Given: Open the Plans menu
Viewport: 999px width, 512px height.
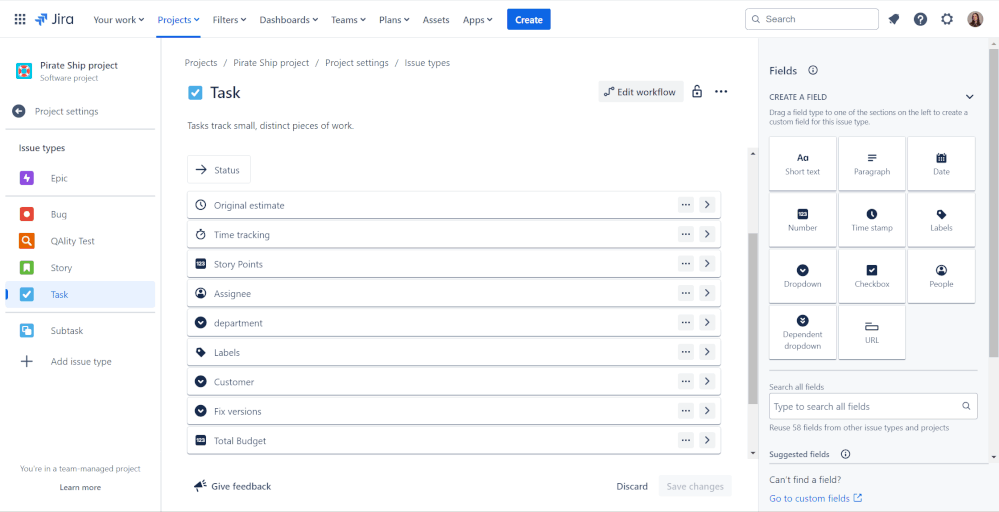Looking at the screenshot, I should tap(394, 20).
